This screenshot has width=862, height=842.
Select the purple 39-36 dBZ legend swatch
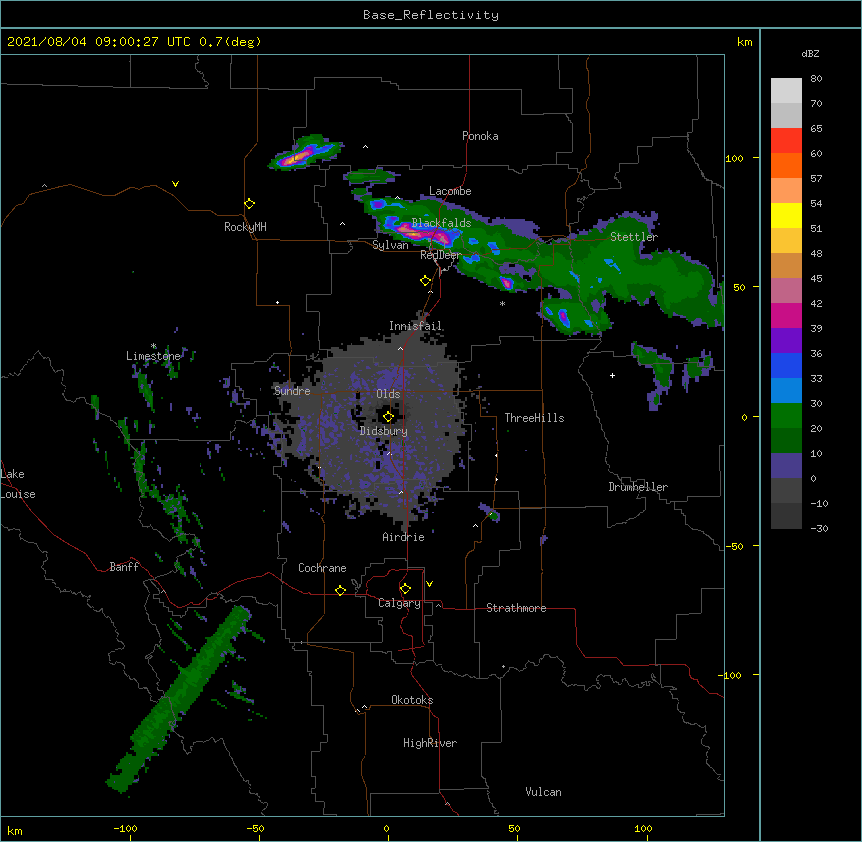pos(786,341)
